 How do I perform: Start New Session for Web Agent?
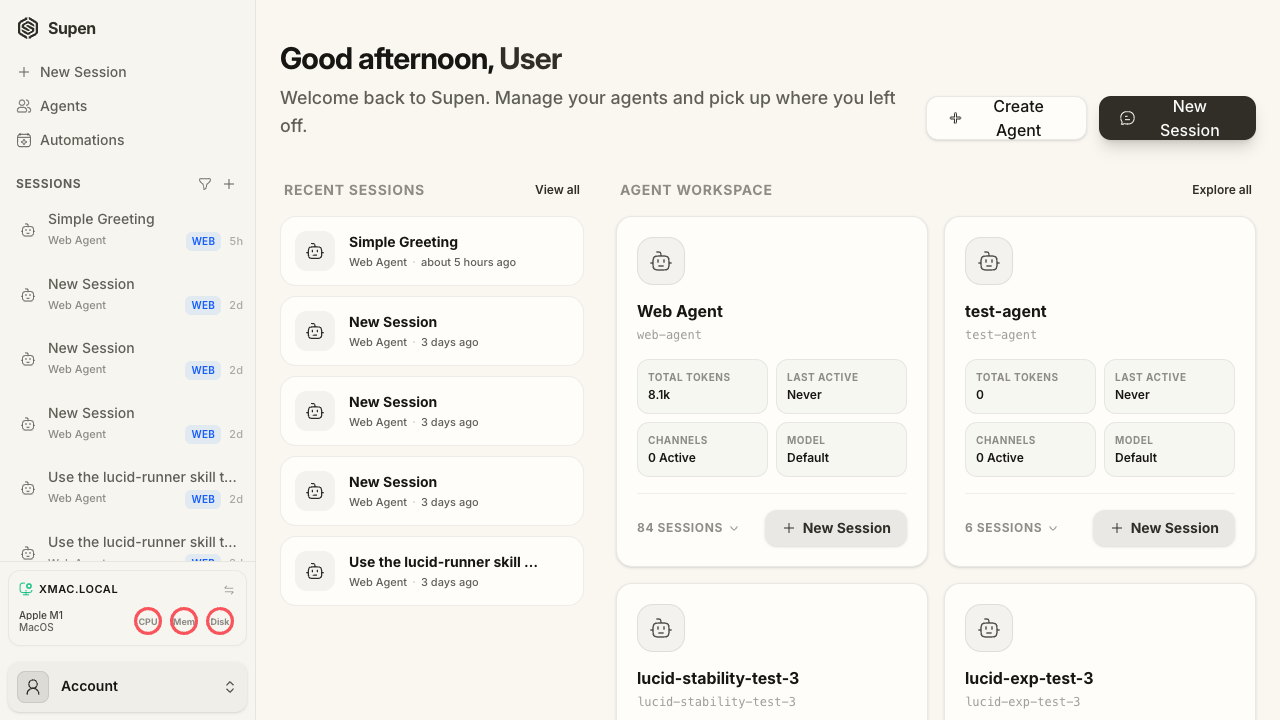coord(836,528)
